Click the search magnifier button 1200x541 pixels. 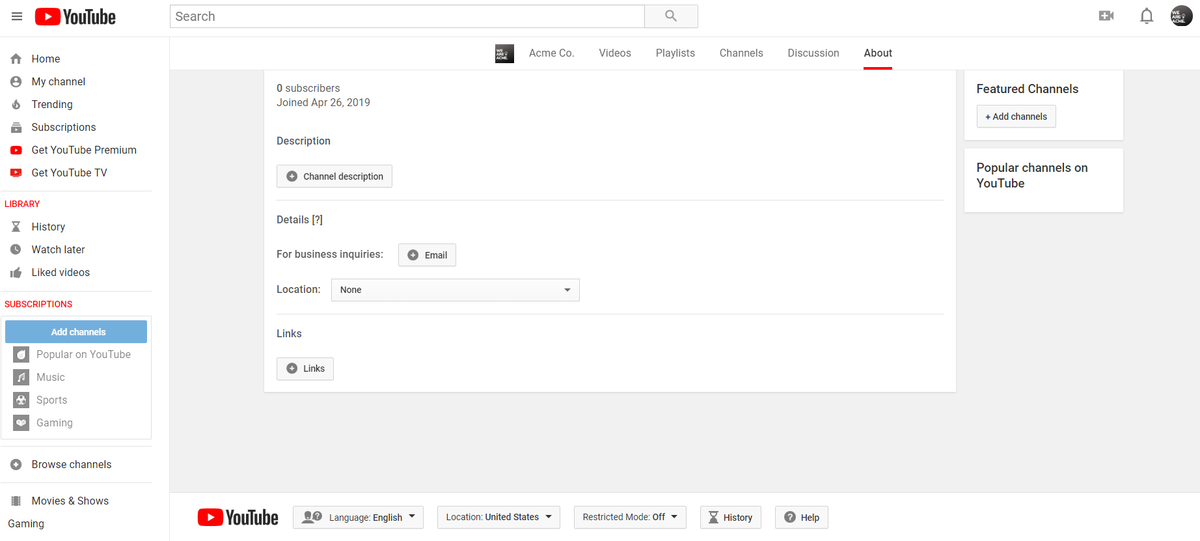coord(671,16)
